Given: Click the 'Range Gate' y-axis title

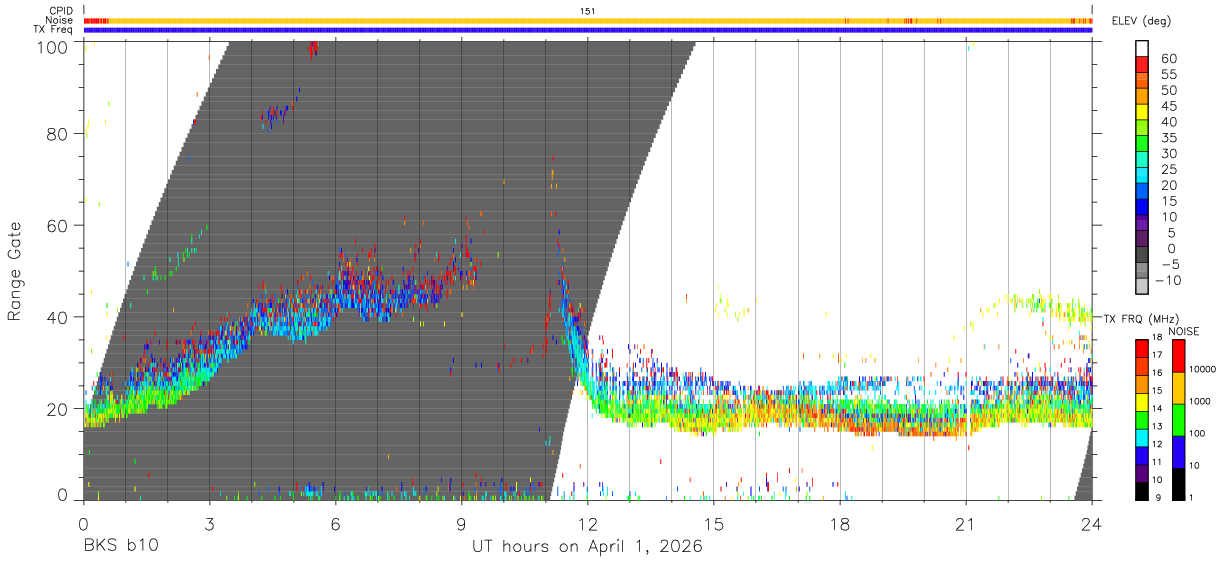Looking at the screenshot, I should click(15, 271).
